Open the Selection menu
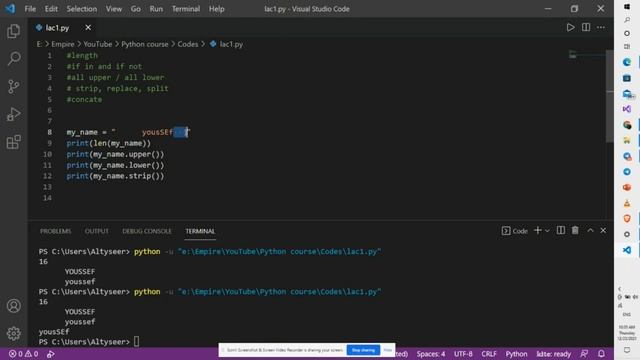 pos(82,9)
